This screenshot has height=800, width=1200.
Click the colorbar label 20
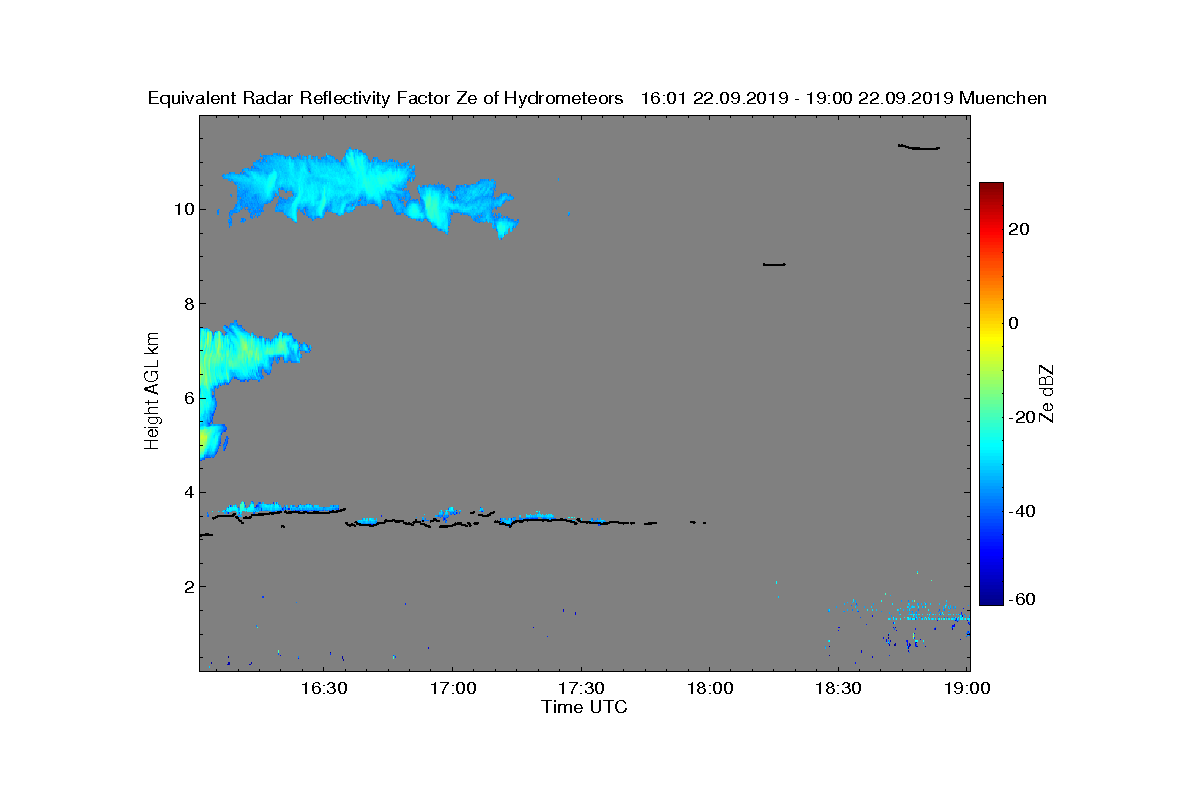point(1019,229)
